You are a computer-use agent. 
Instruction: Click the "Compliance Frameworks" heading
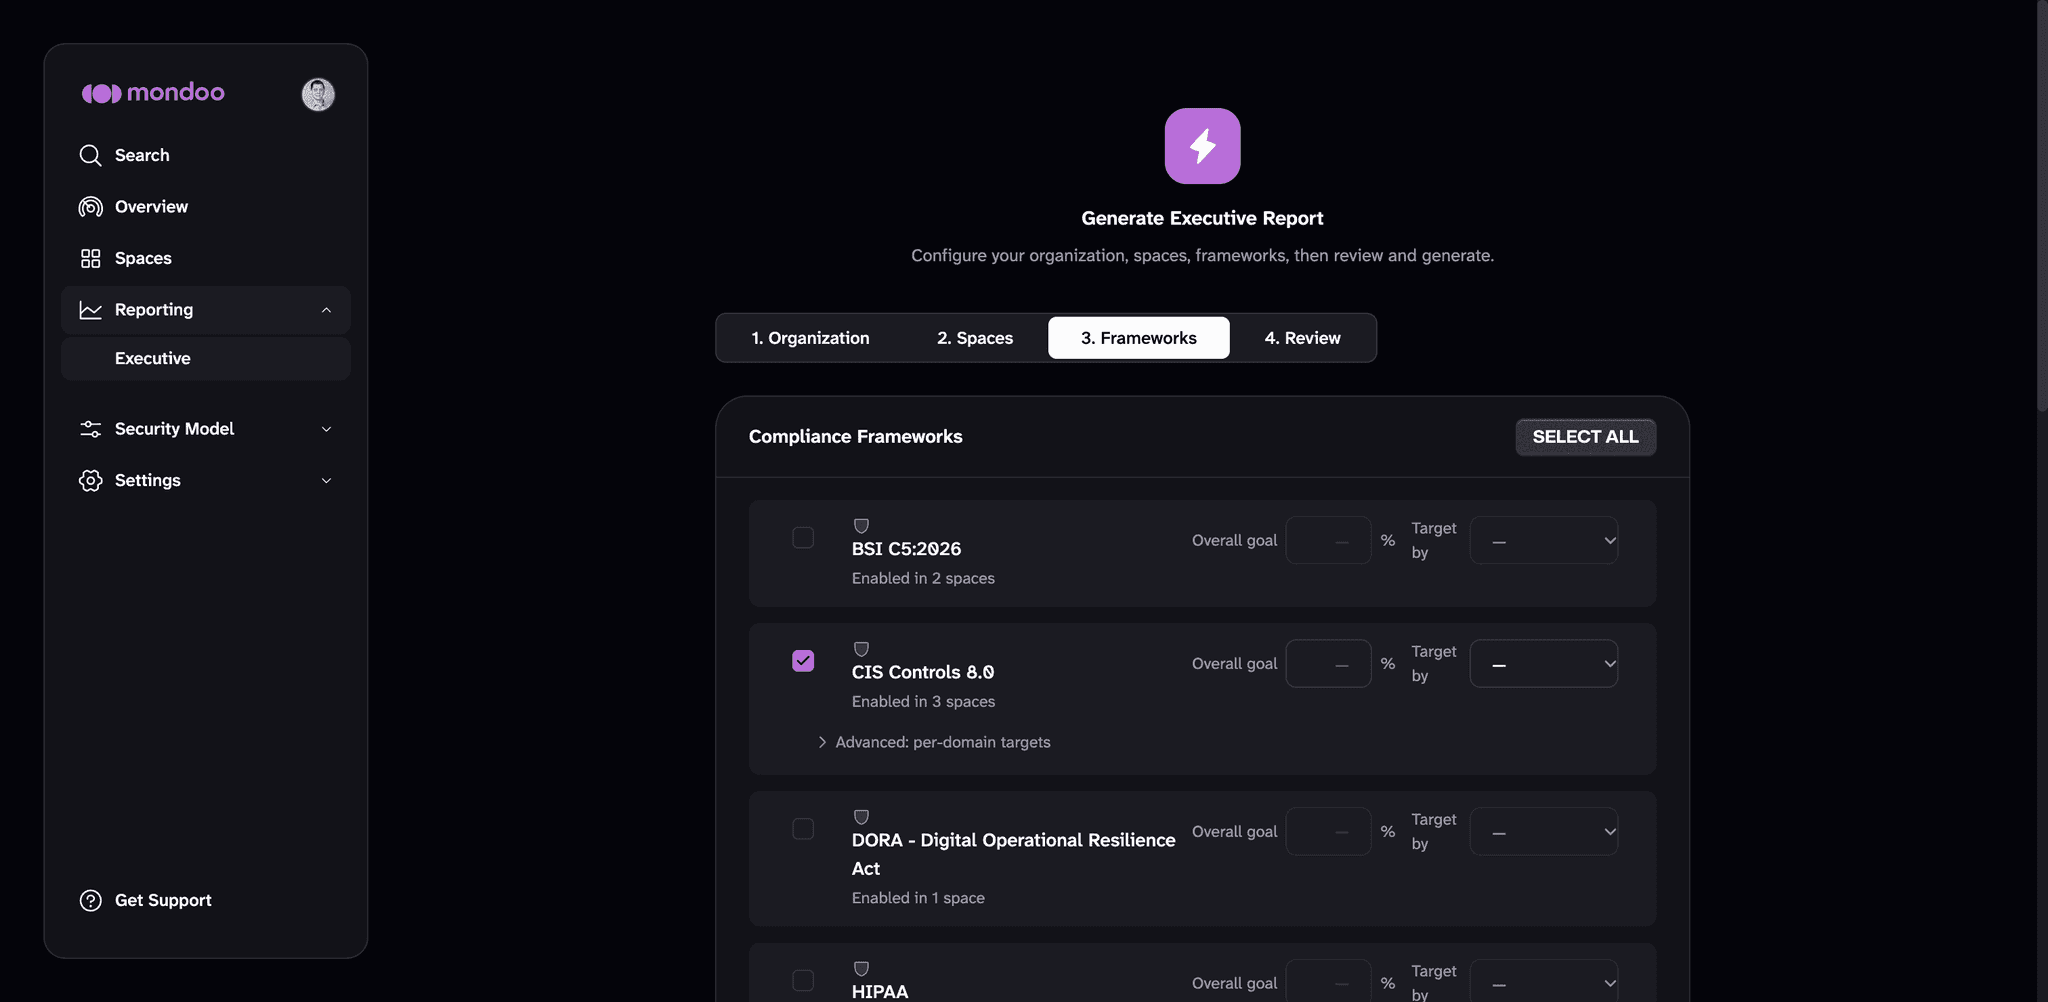855,437
